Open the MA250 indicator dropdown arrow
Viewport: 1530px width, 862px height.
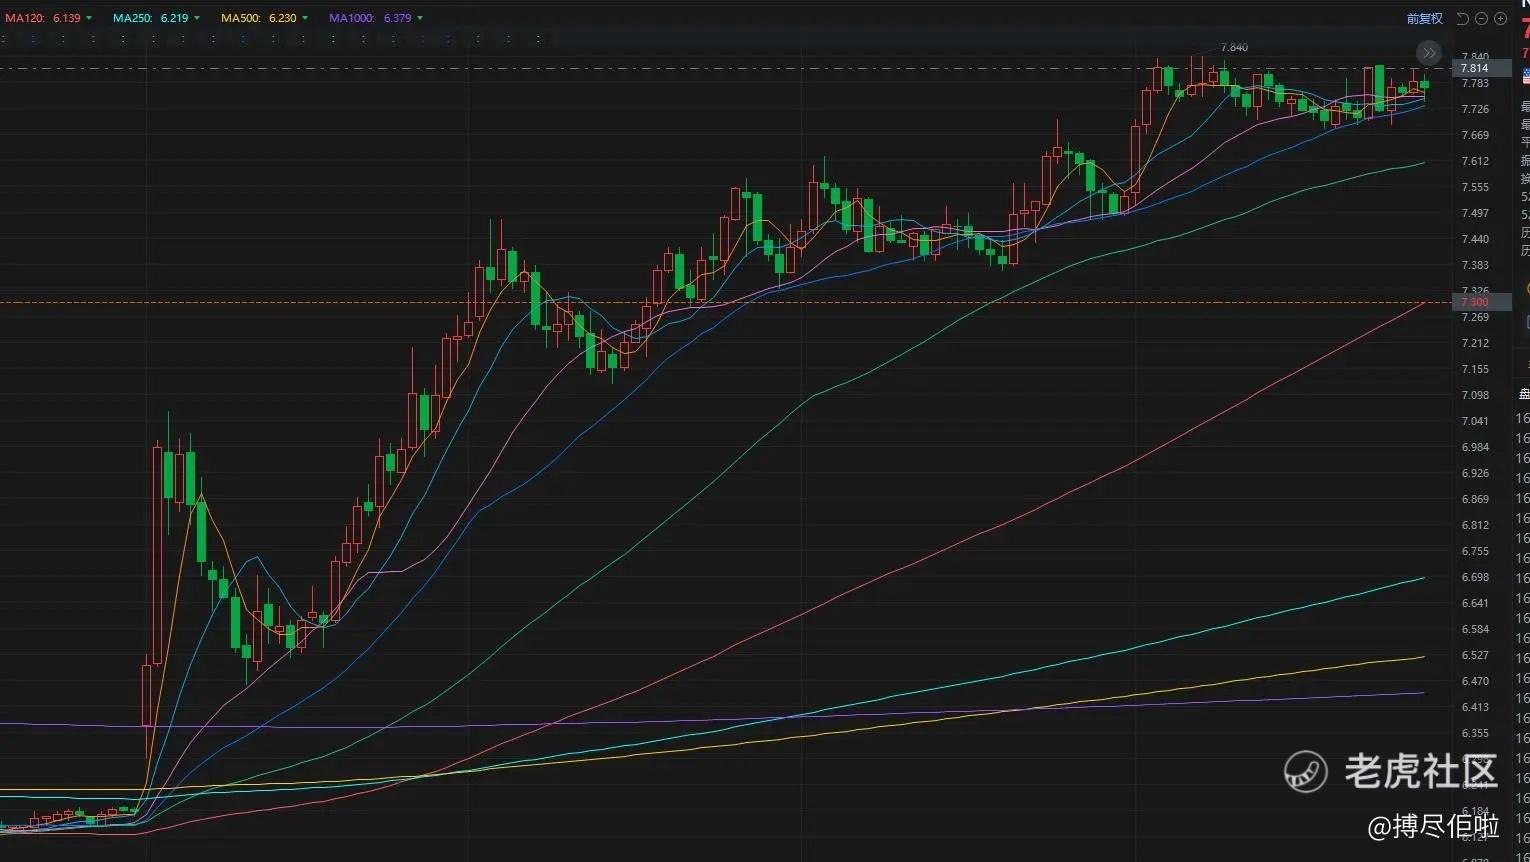coord(196,18)
